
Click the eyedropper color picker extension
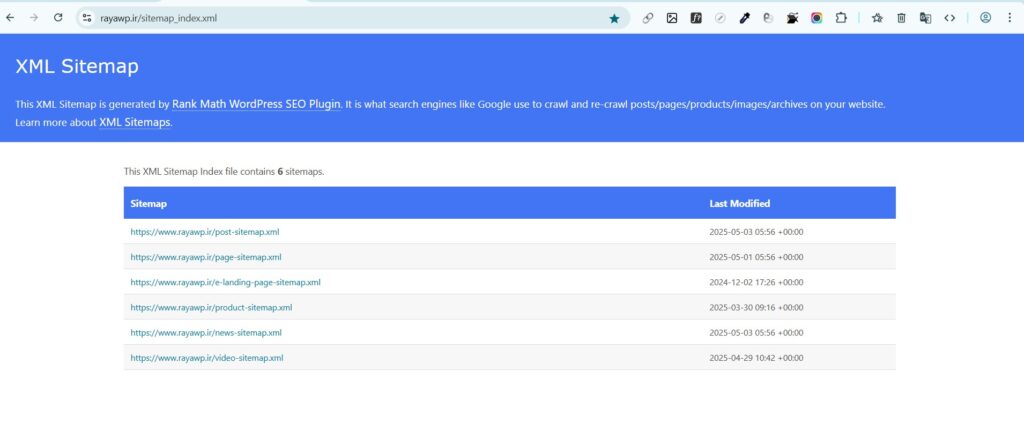(x=744, y=18)
